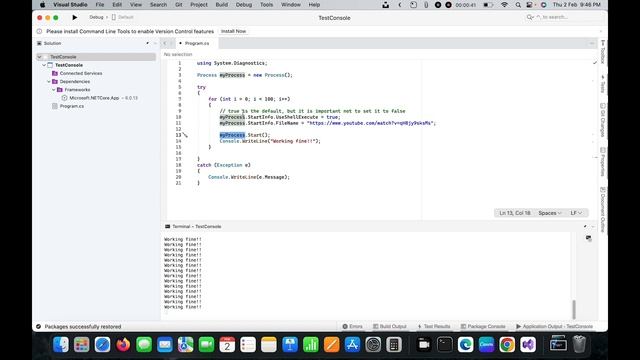
Task: Open the LF line ending dropdown
Action: pyautogui.click(x=576, y=213)
